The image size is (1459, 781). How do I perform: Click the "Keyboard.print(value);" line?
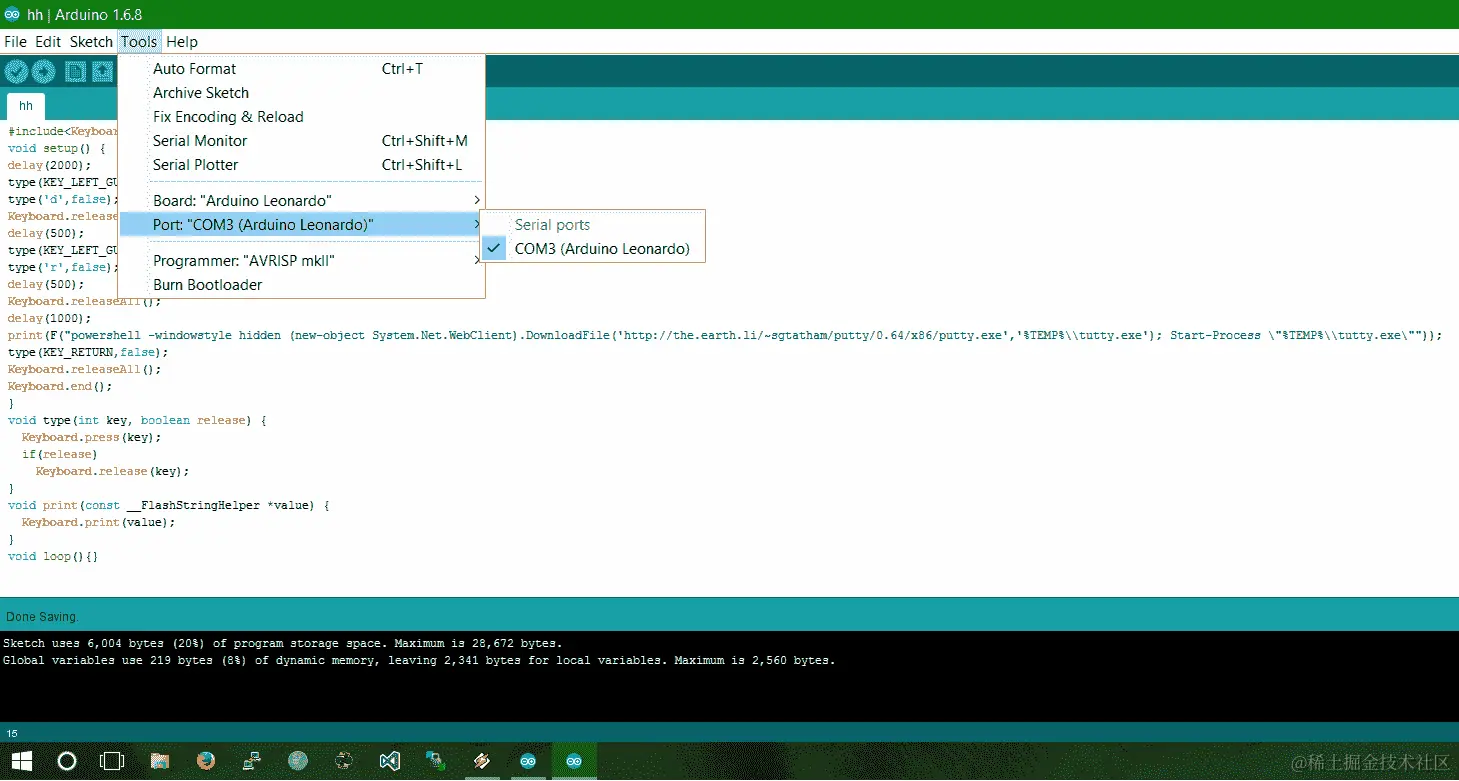click(x=98, y=522)
